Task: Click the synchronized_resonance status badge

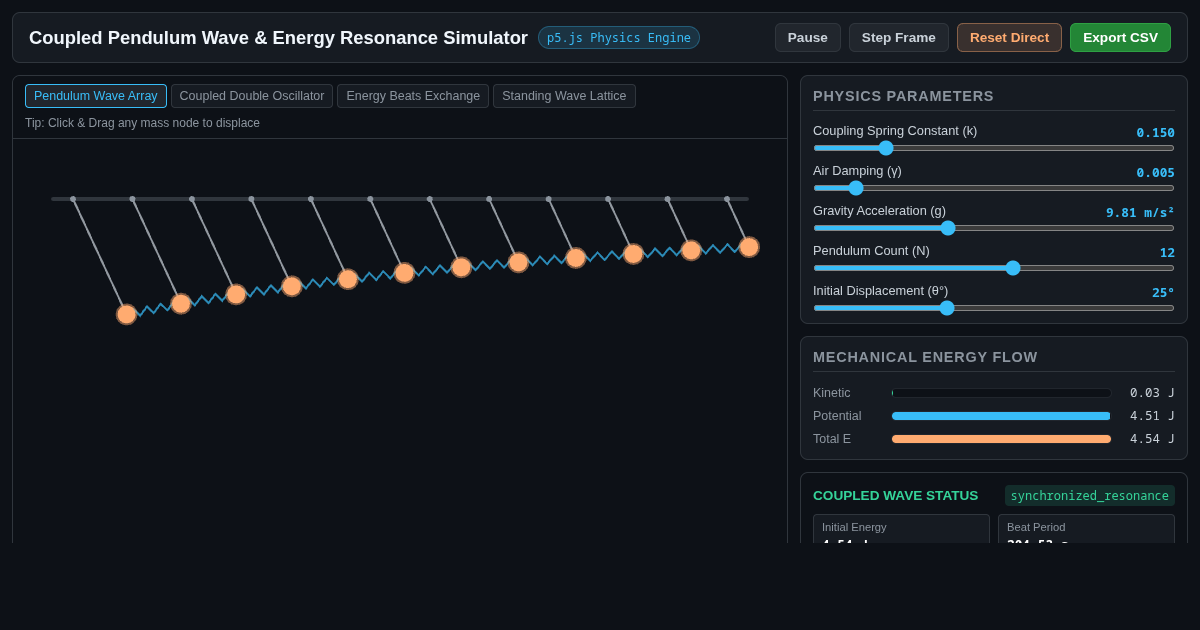Action: [x=1090, y=496]
